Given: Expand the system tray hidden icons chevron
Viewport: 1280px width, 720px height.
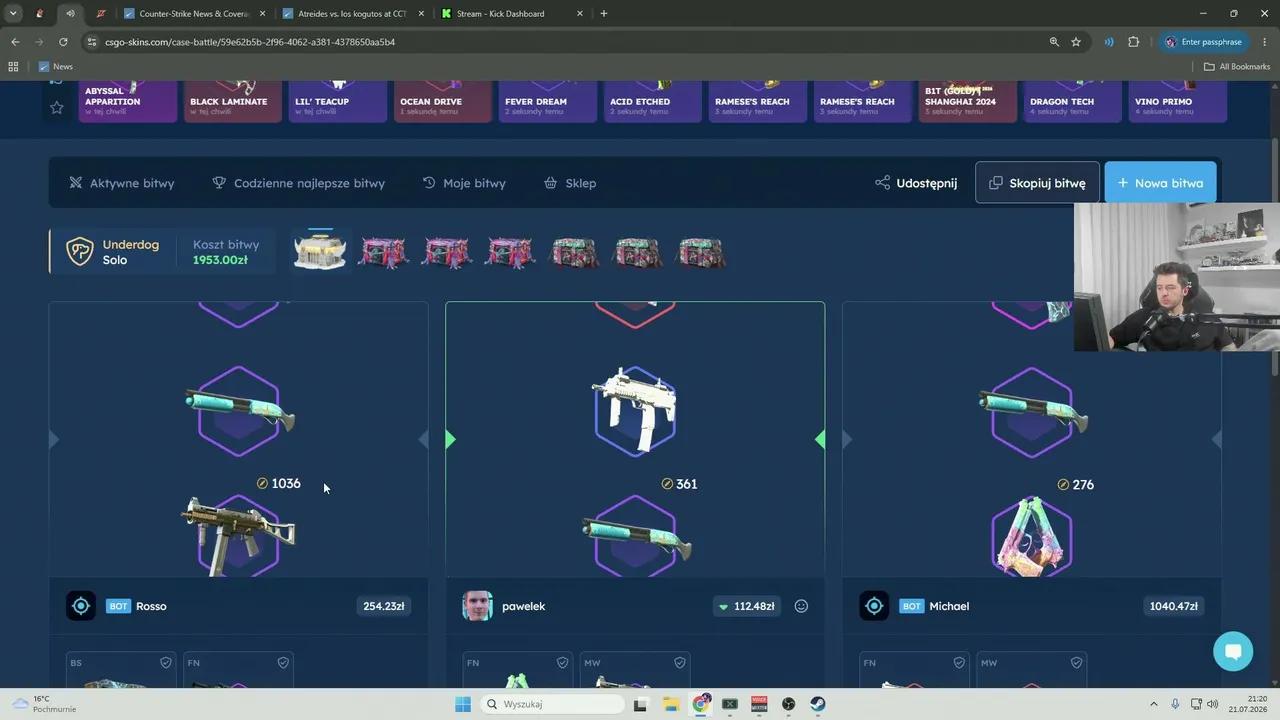Looking at the screenshot, I should click(x=1153, y=704).
